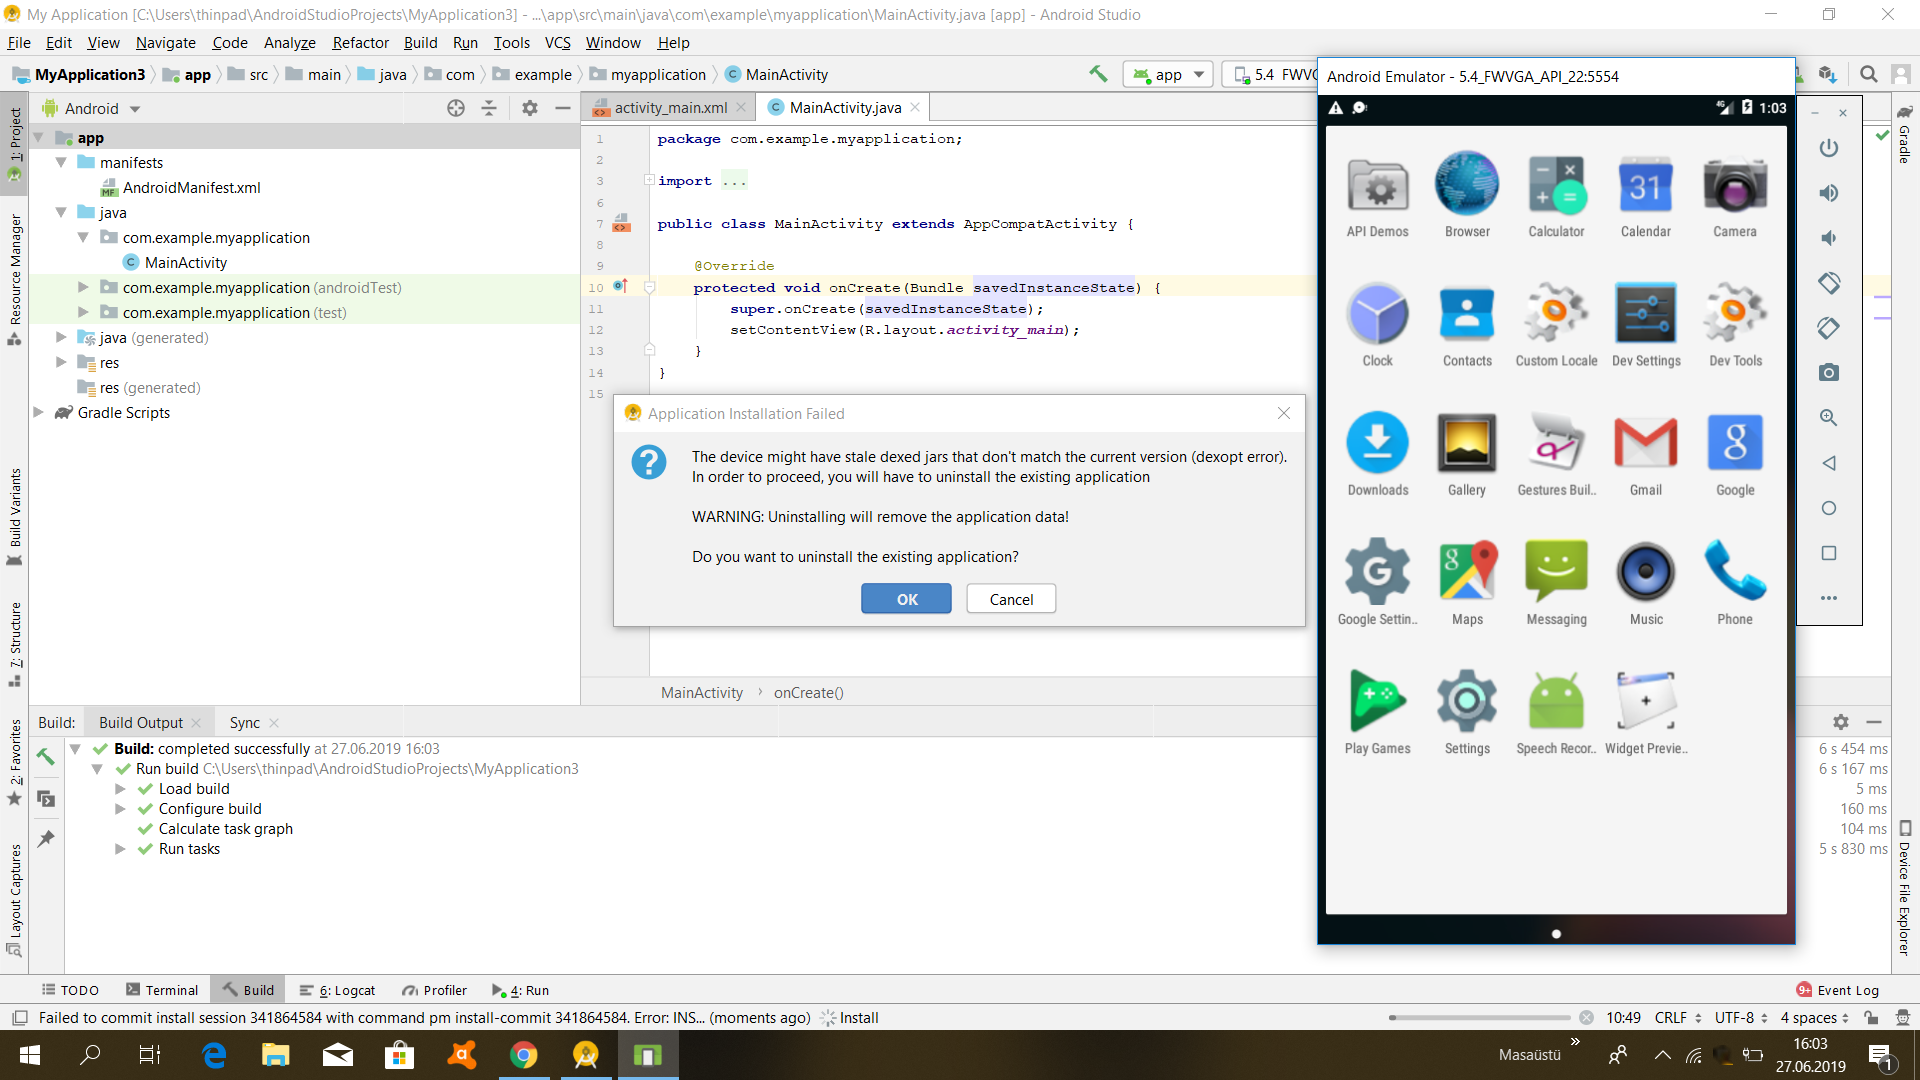
Task: Rotate the emulator left
Action: [x=1829, y=283]
